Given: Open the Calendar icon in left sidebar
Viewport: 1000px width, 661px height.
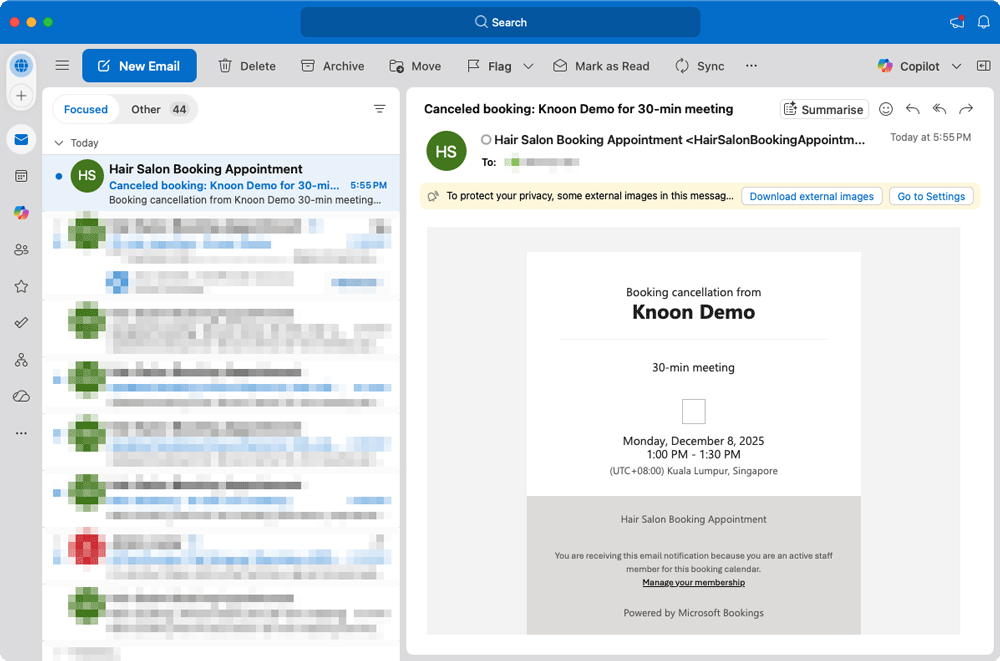Looking at the screenshot, I should (x=21, y=176).
